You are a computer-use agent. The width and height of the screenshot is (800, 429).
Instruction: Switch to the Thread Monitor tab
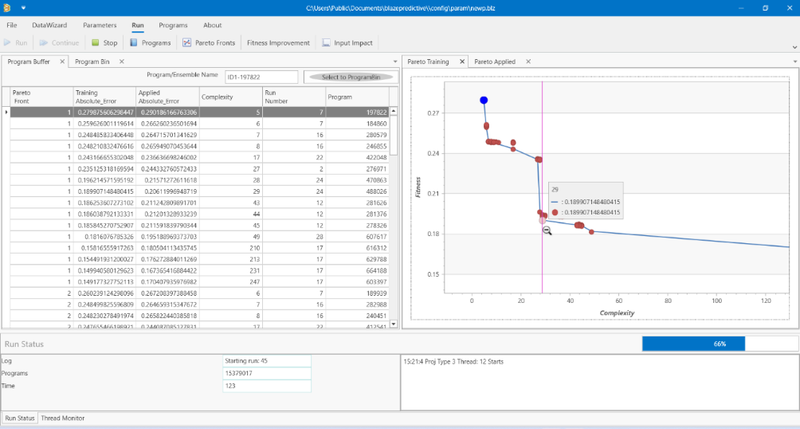63,418
